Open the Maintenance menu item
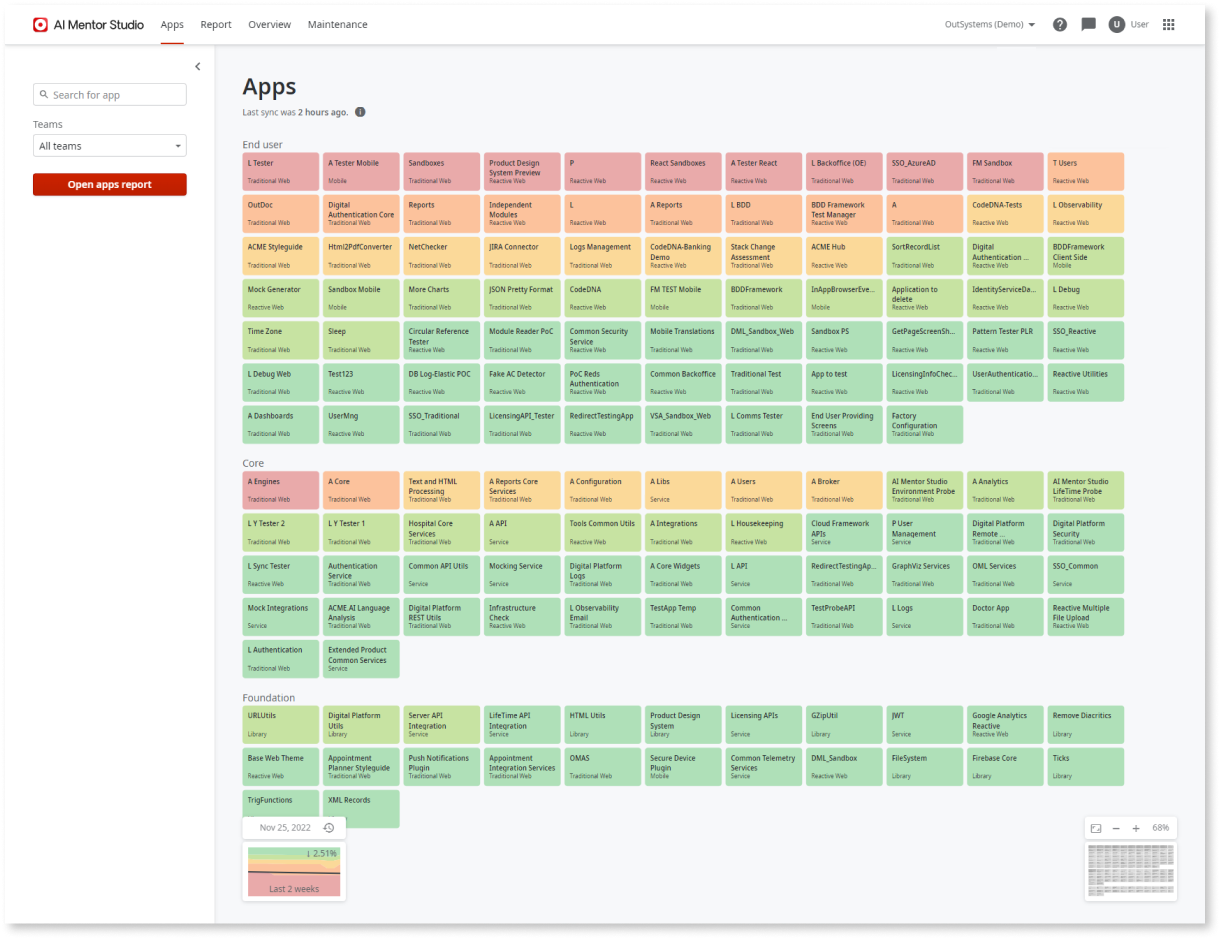 (337, 24)
